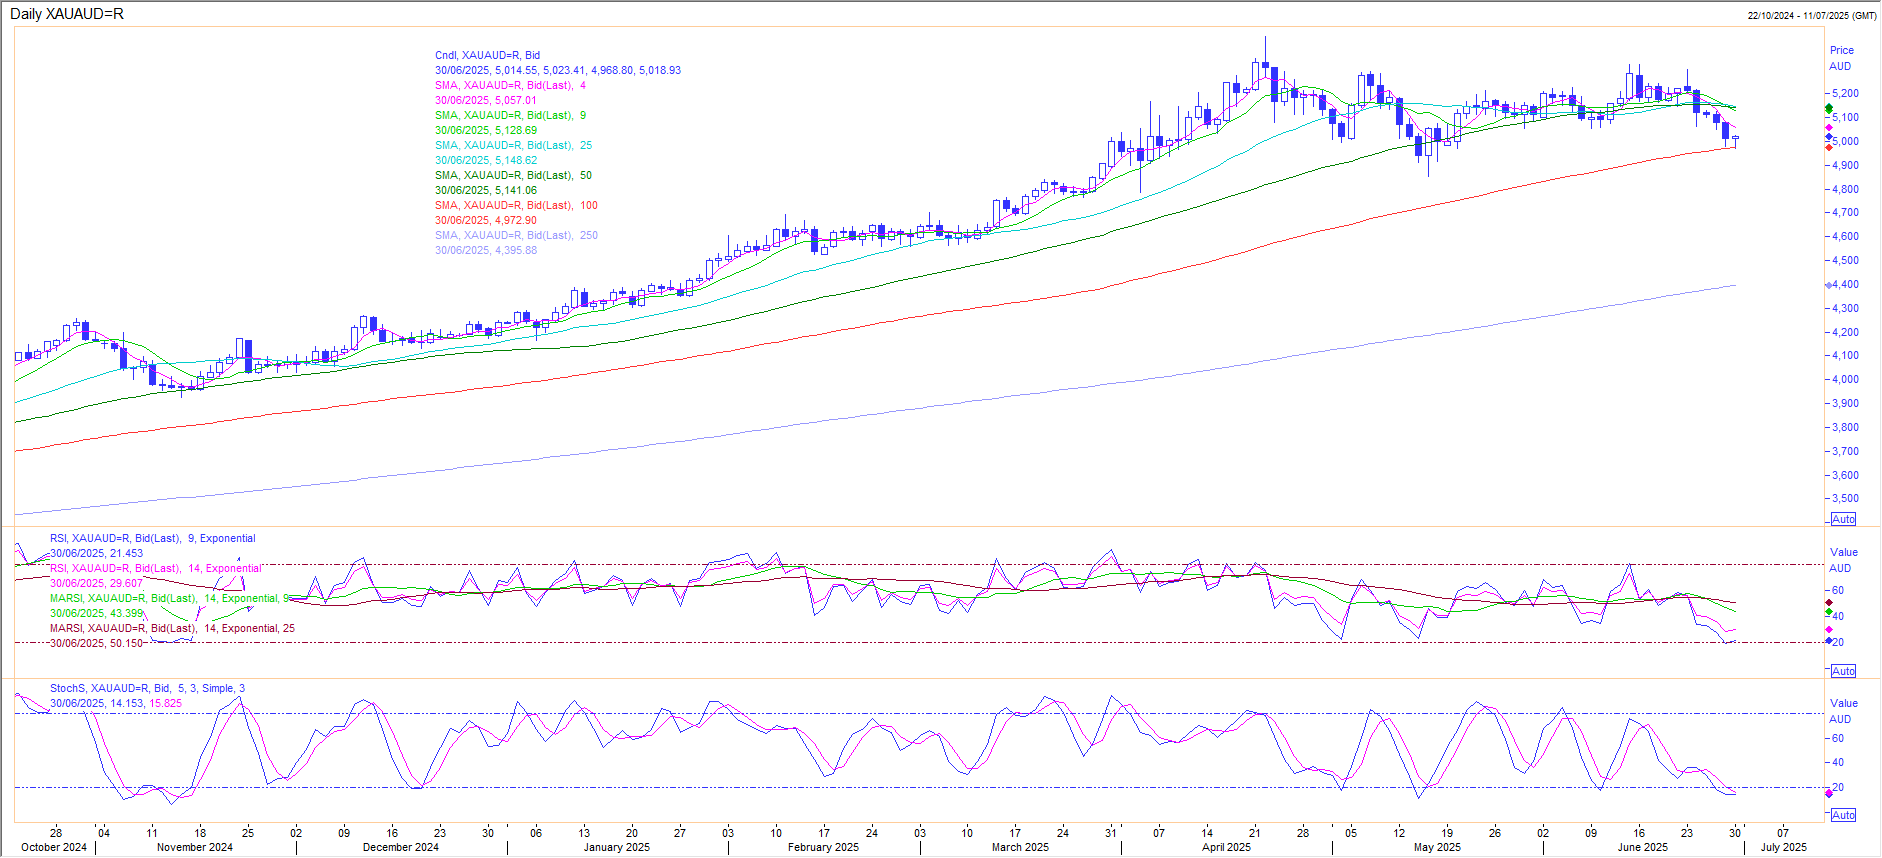1882x858 pixels.
Task: Click the November 2024 month label
Action: (x=195, y=847)
